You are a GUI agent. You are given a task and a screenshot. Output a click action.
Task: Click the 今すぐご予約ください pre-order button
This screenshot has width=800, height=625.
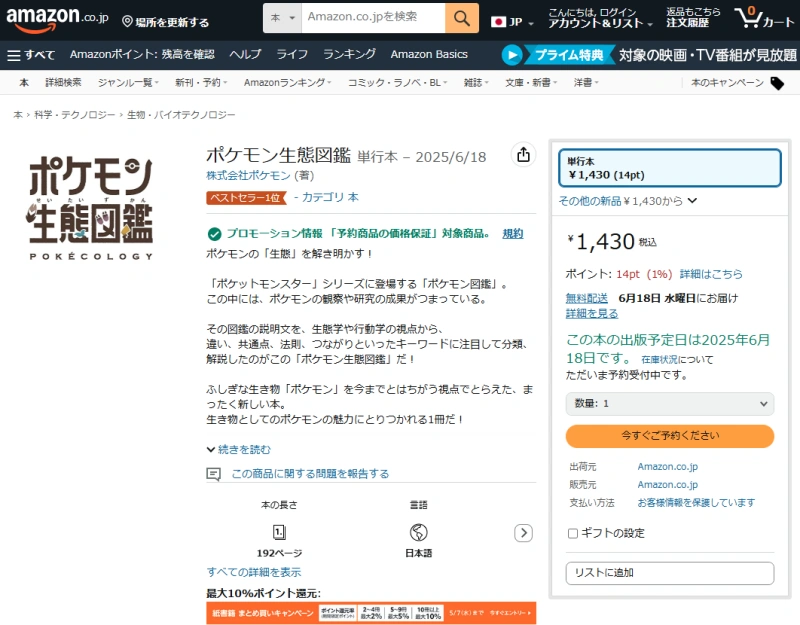pos(669,436)
